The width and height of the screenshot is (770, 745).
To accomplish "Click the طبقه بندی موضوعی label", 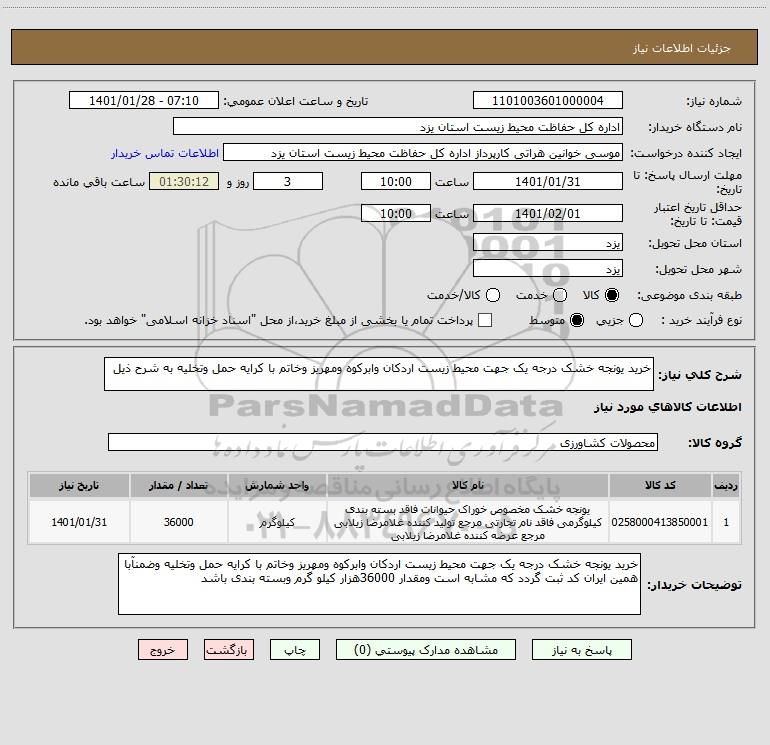I will [x=689, y=295].
